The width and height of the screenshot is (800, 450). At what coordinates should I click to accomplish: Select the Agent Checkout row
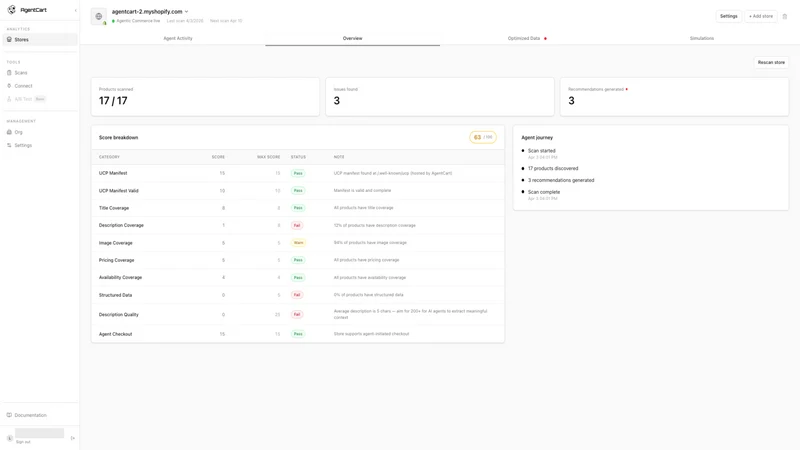tap(298, 334)
